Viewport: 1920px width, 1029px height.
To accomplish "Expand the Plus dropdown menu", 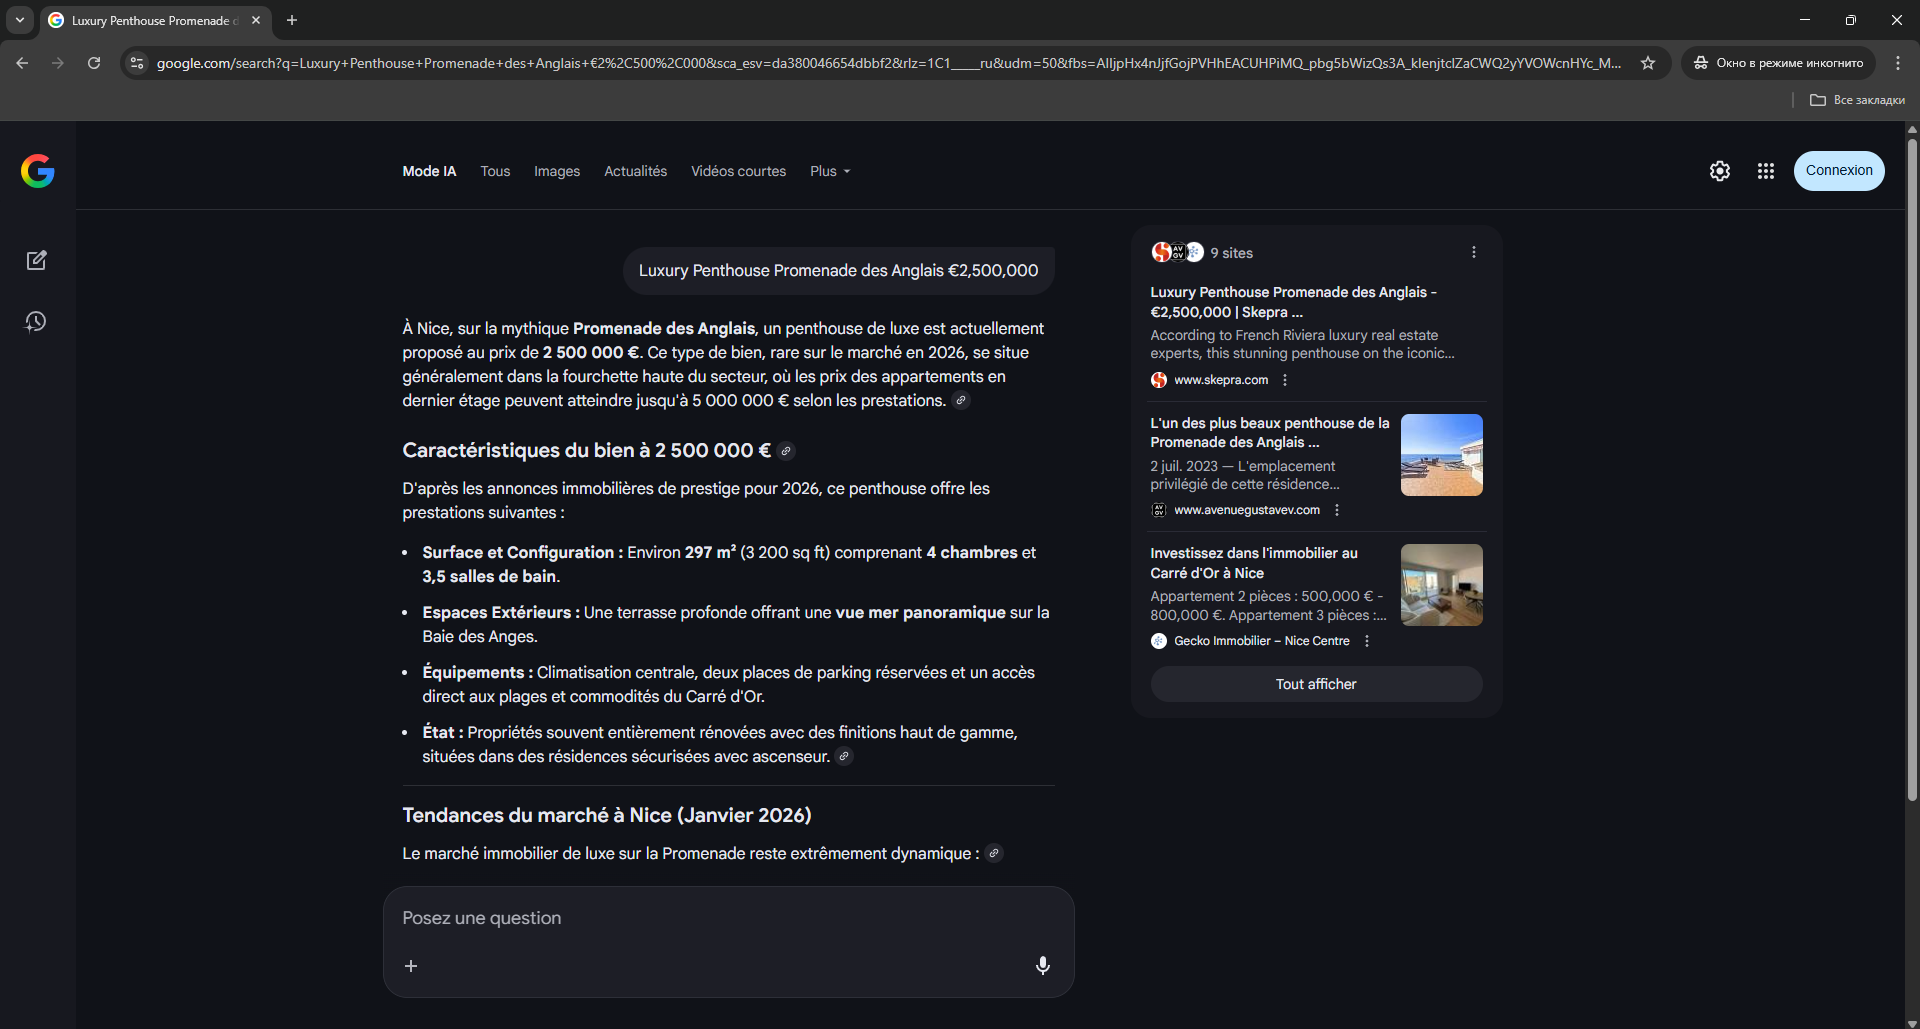I will point(830,171).
